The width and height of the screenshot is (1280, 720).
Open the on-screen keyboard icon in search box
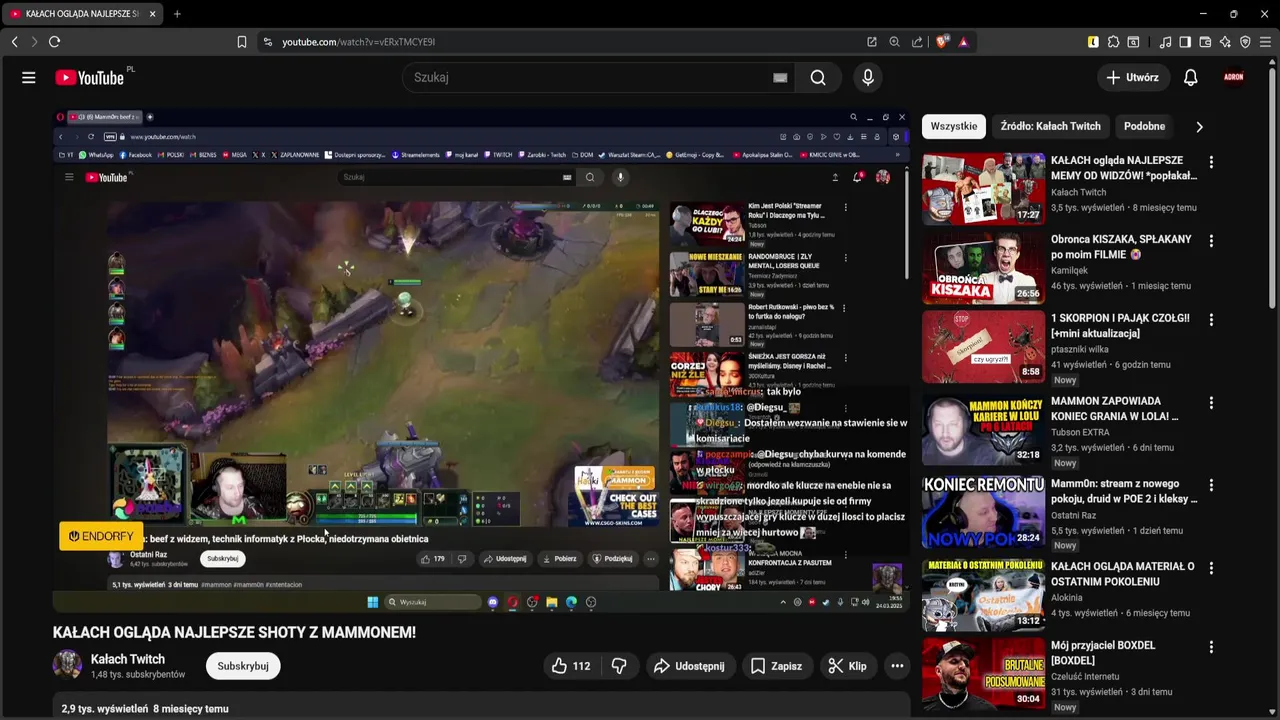(780, 78)
